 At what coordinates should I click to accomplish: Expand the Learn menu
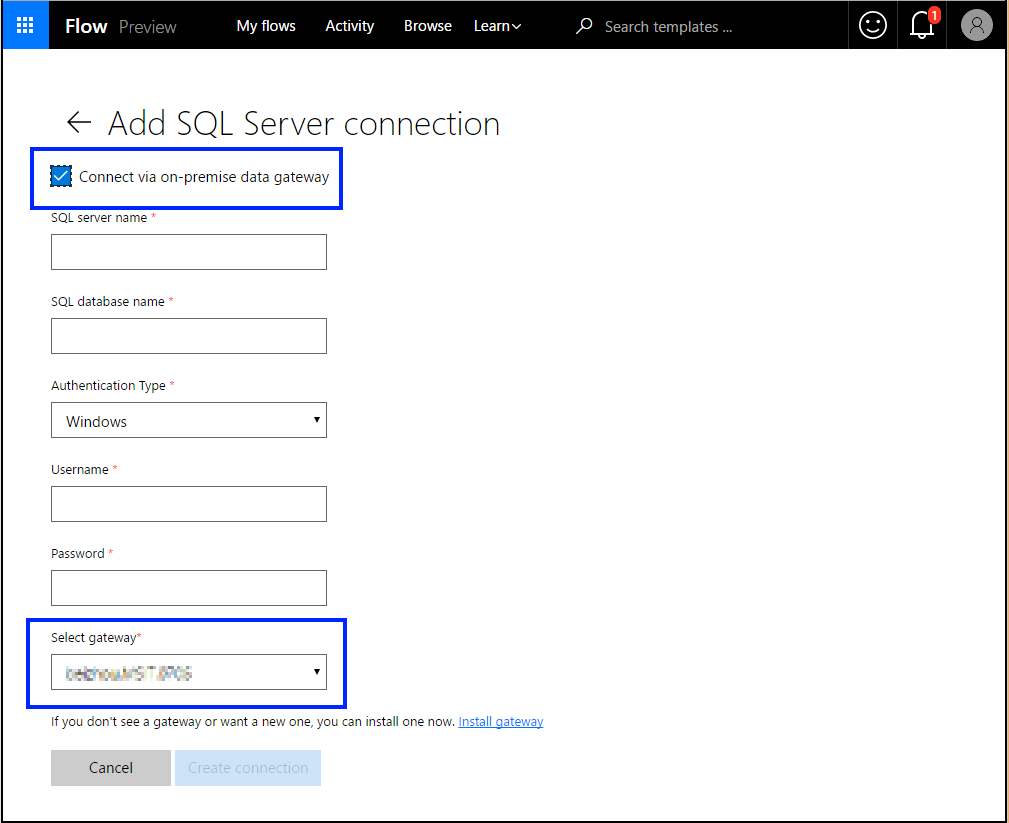point(497,26)
